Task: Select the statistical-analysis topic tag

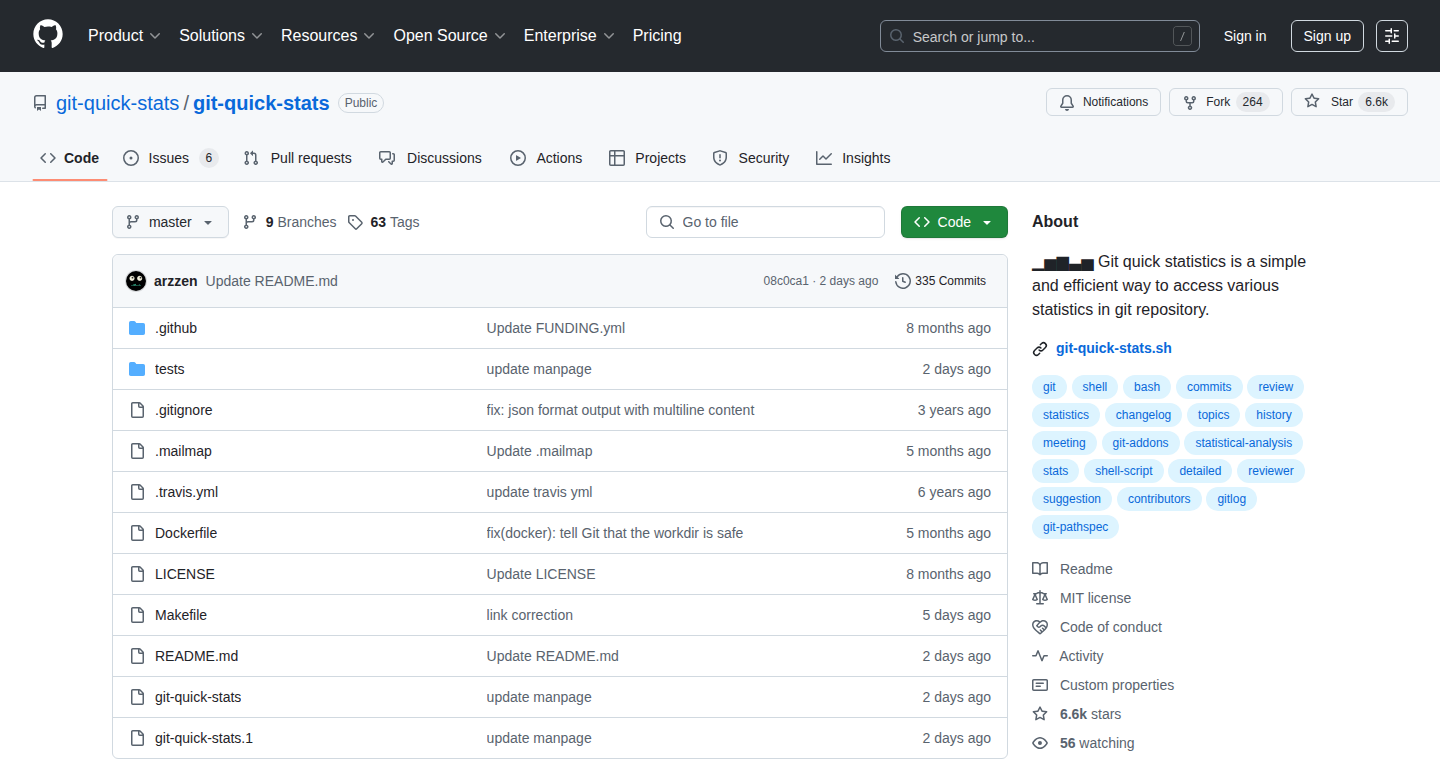Action: click(1244, 443)
